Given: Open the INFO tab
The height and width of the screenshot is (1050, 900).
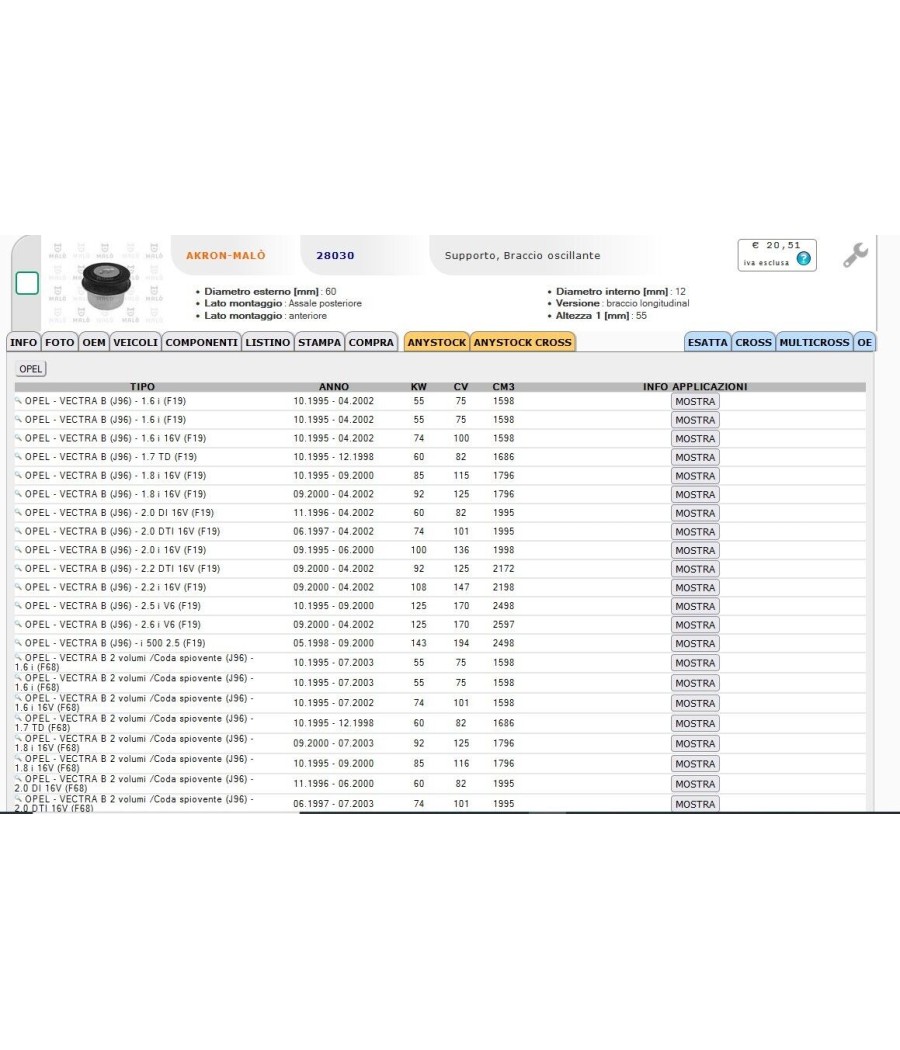Looking at the screenshot, I should (23, 342).
